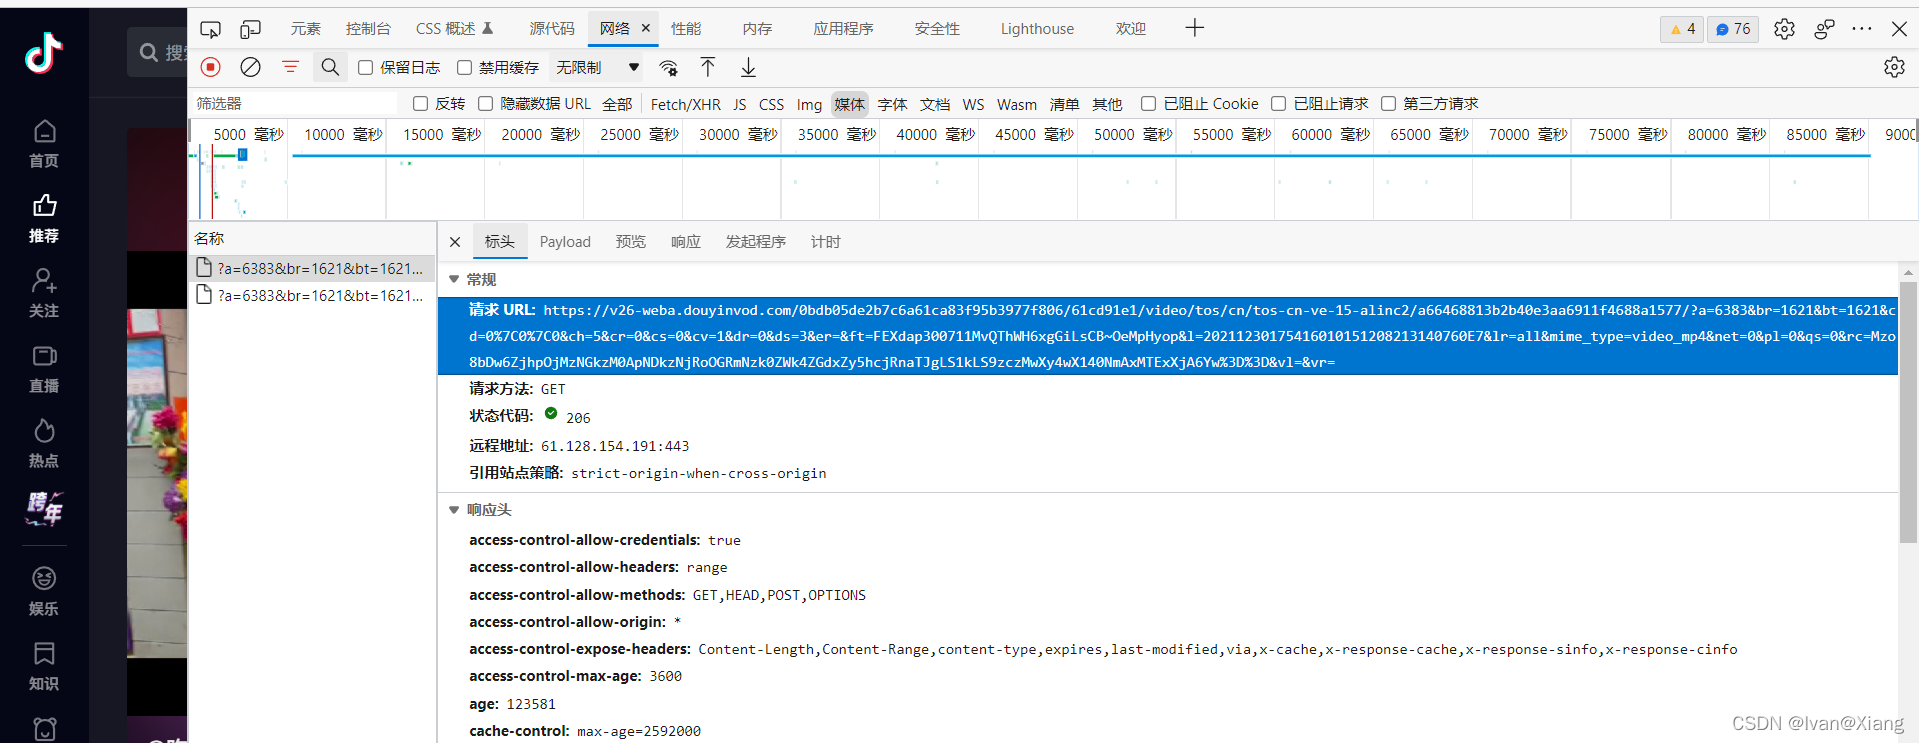Screen dimensions: 1919x743
Task: Clear the network log
Action: coord(250,67)
